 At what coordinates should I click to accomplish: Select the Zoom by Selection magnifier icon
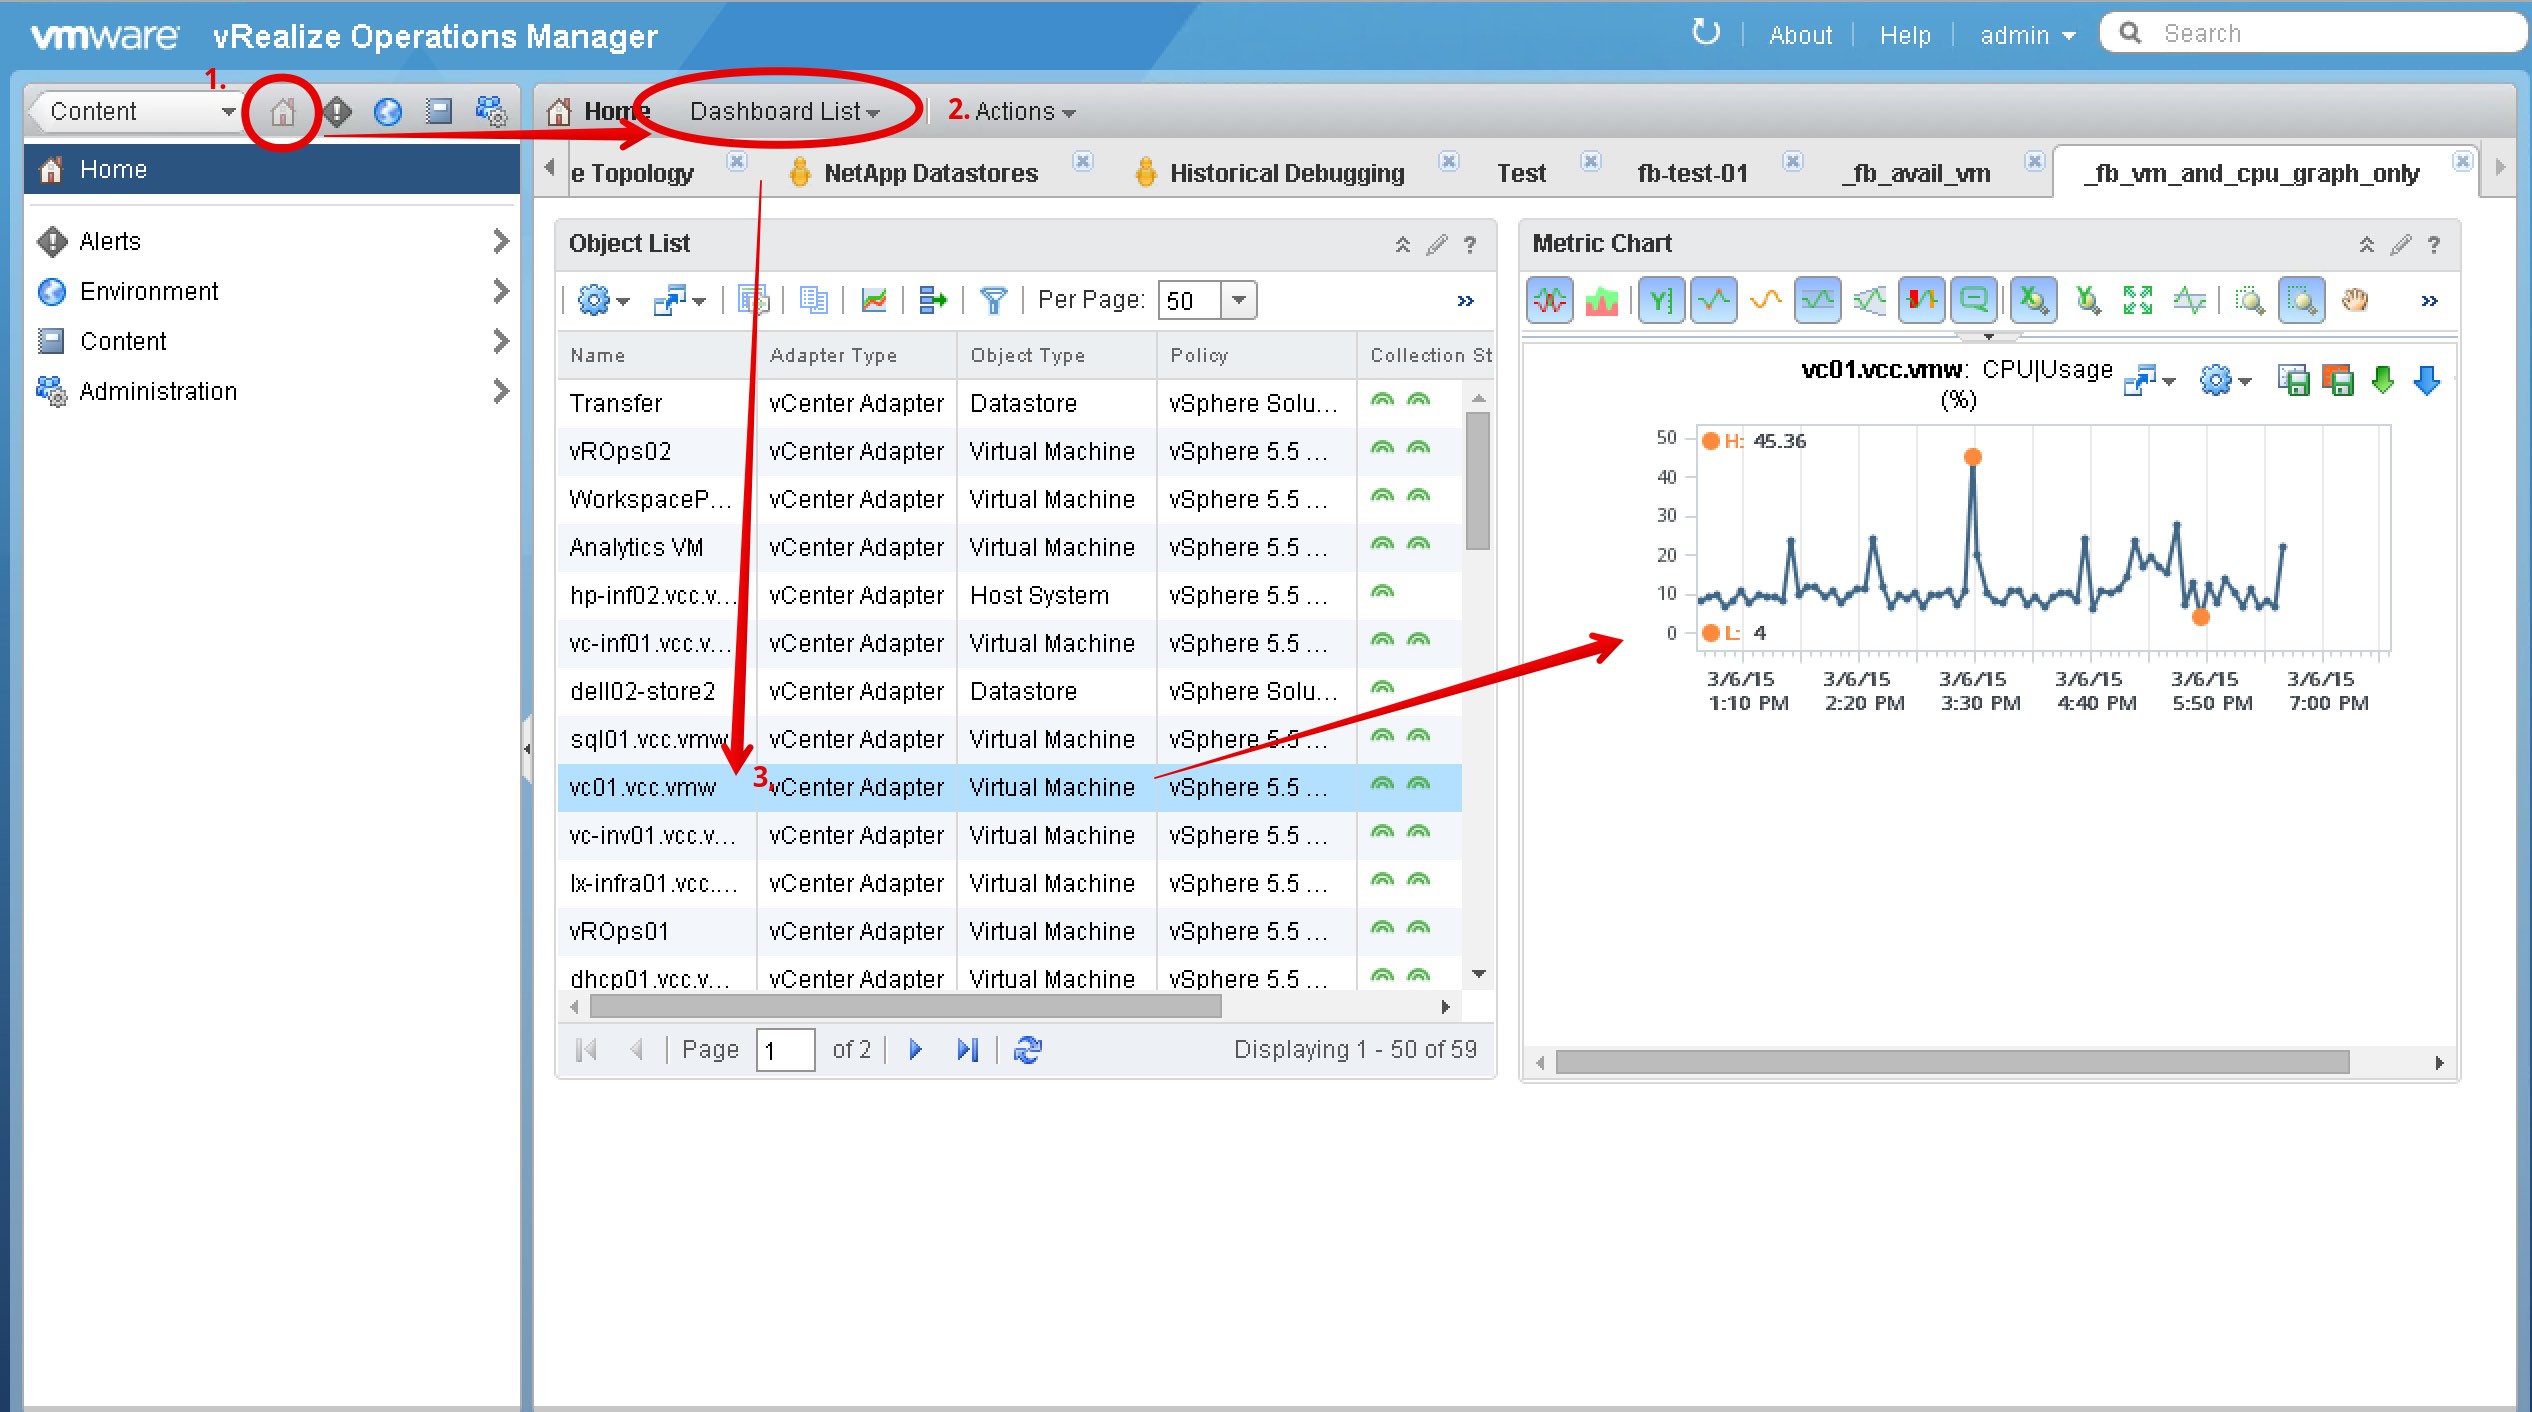[x=2302, y=299]
